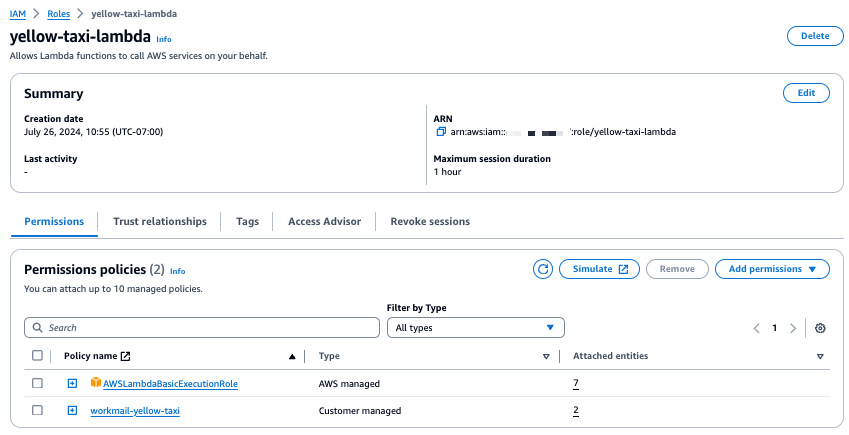Open Info link beside Permissions policies
Viewport: 849px width, 435px height.
[178, 271]
